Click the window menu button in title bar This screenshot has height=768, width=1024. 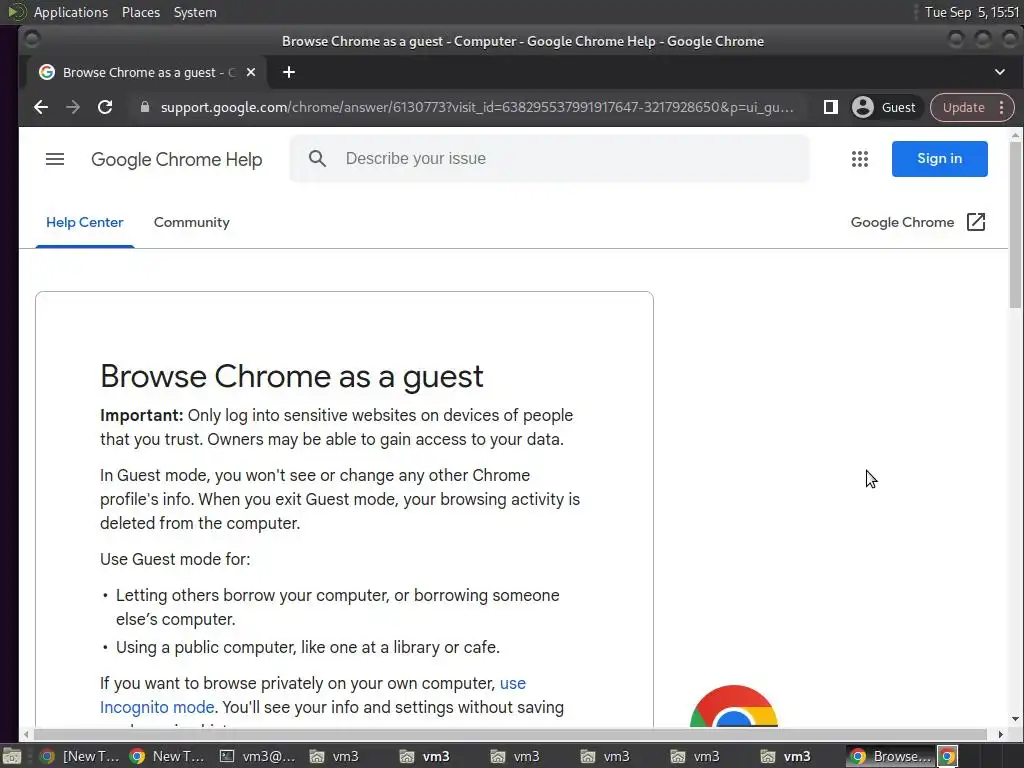31,40
